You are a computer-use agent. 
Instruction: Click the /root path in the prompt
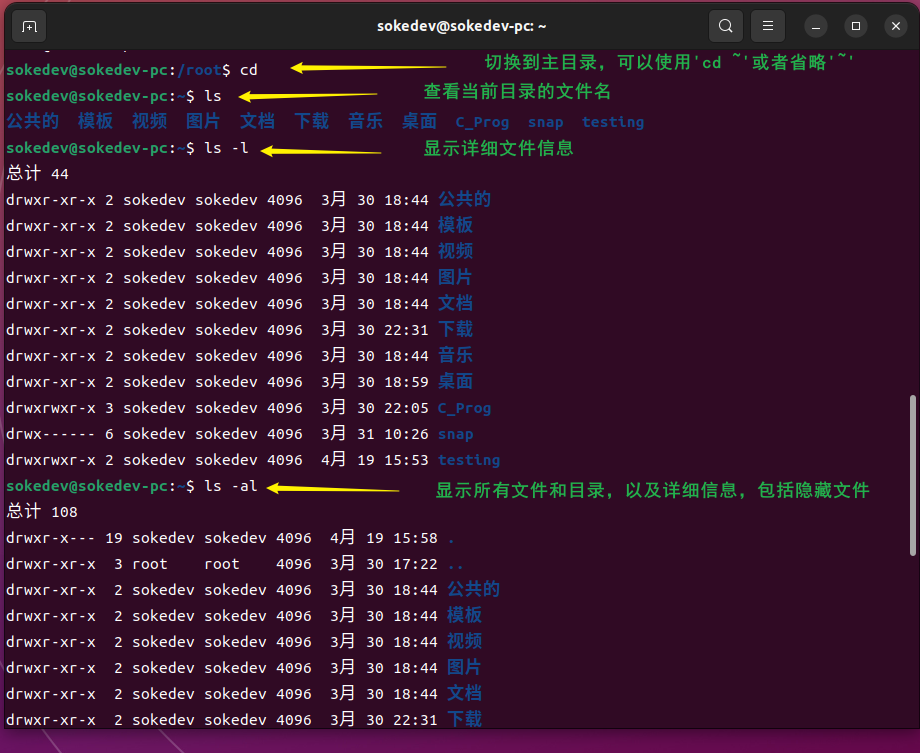[x=199, y=70]
